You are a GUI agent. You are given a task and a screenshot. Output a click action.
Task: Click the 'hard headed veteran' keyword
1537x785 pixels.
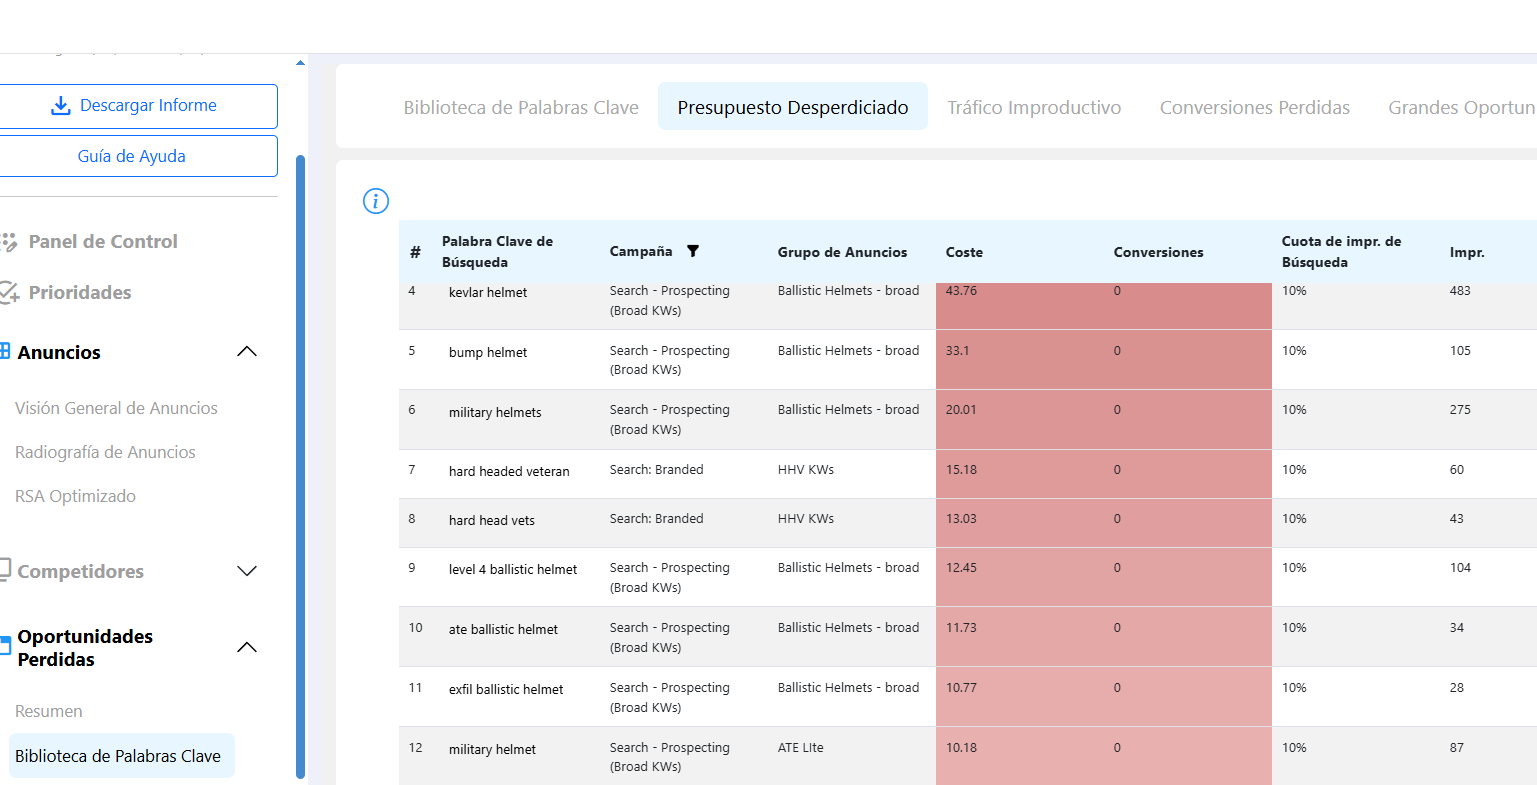[x=509, y=471]
